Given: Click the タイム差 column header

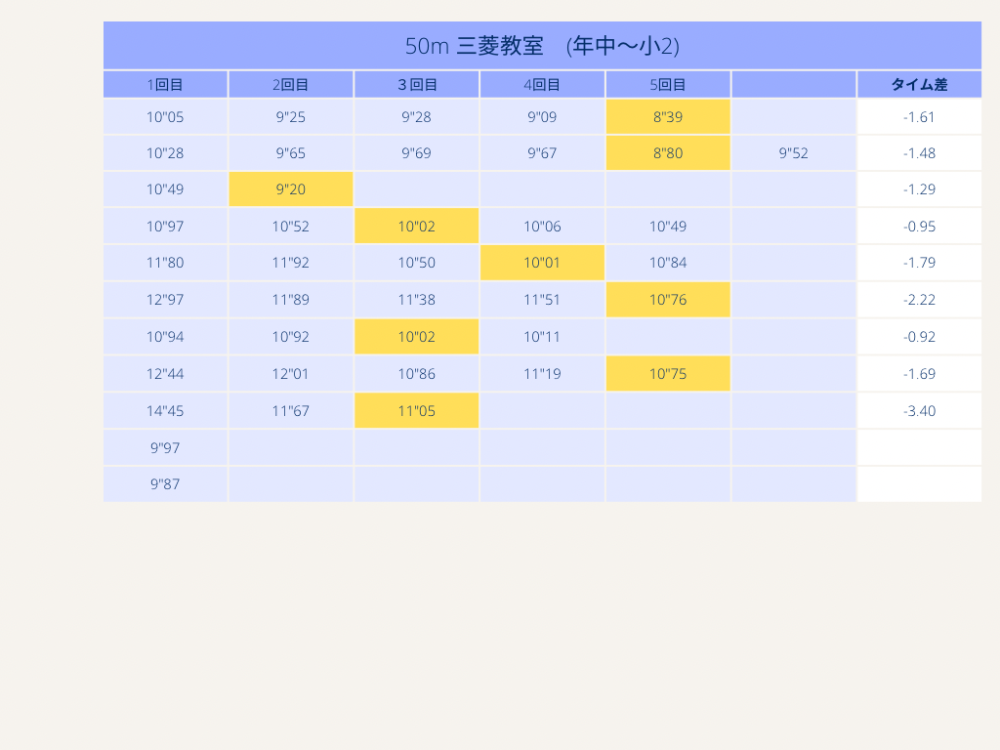Looking at the screenshot, I should 919,85.
